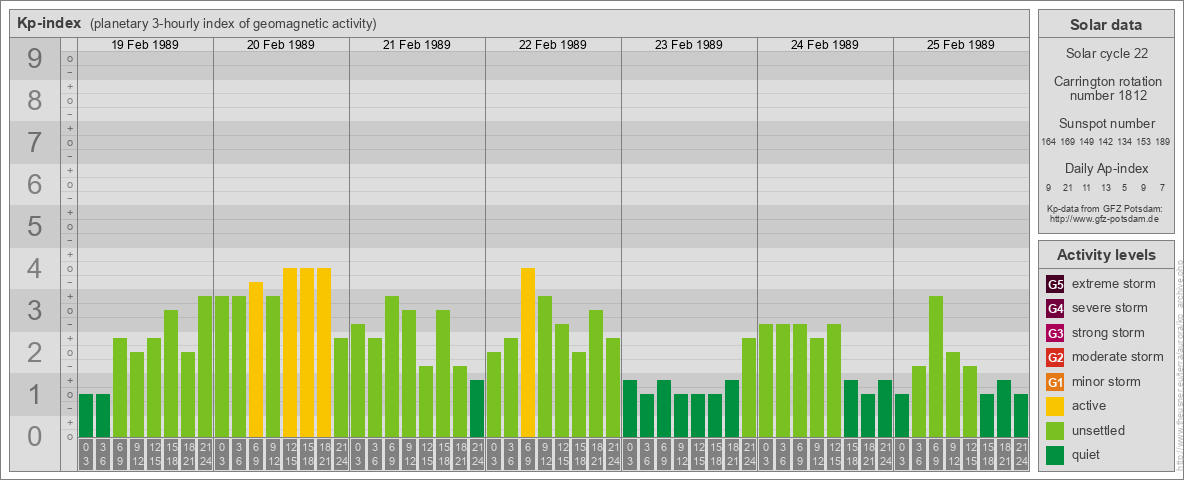
Task: Click the G3 strong storm legend icon
Action: [1055, 333]
